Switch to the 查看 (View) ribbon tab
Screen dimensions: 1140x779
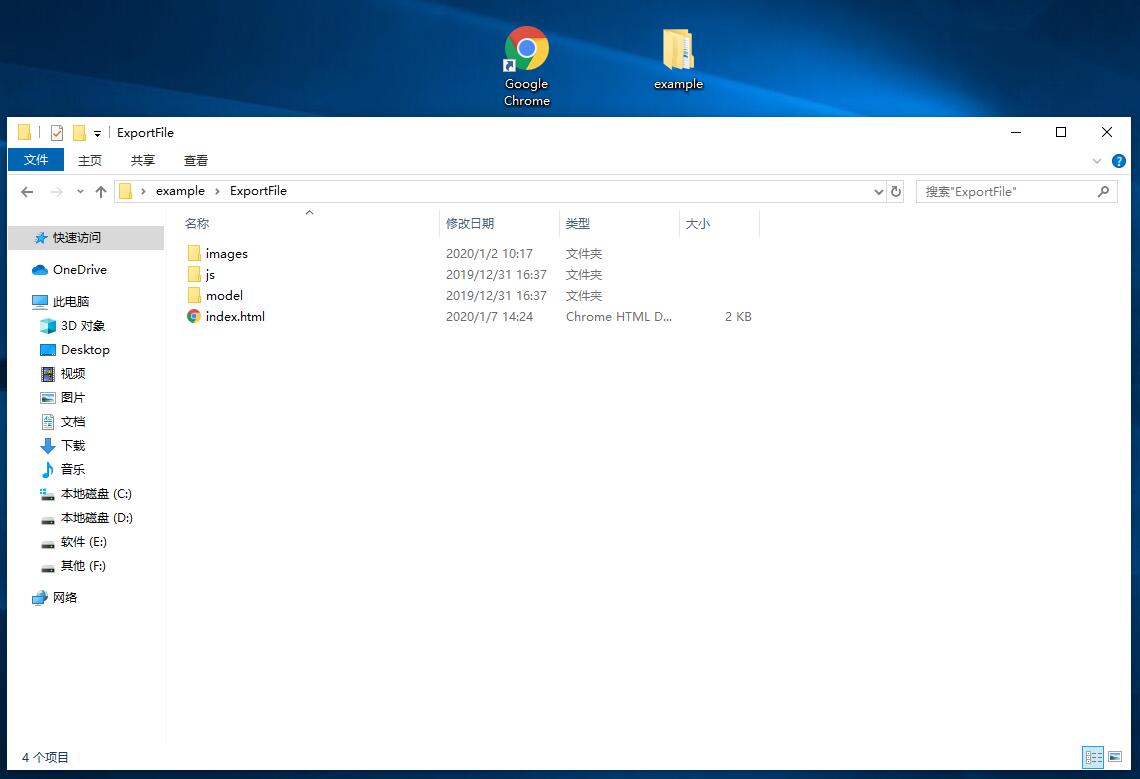196,160
